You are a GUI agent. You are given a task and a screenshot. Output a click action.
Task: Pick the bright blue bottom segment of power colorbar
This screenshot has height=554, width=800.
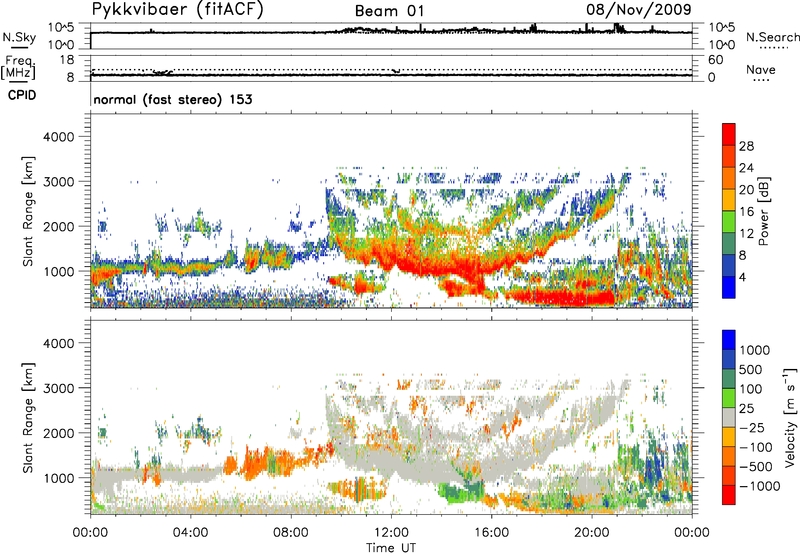click(x=729, y=288)
